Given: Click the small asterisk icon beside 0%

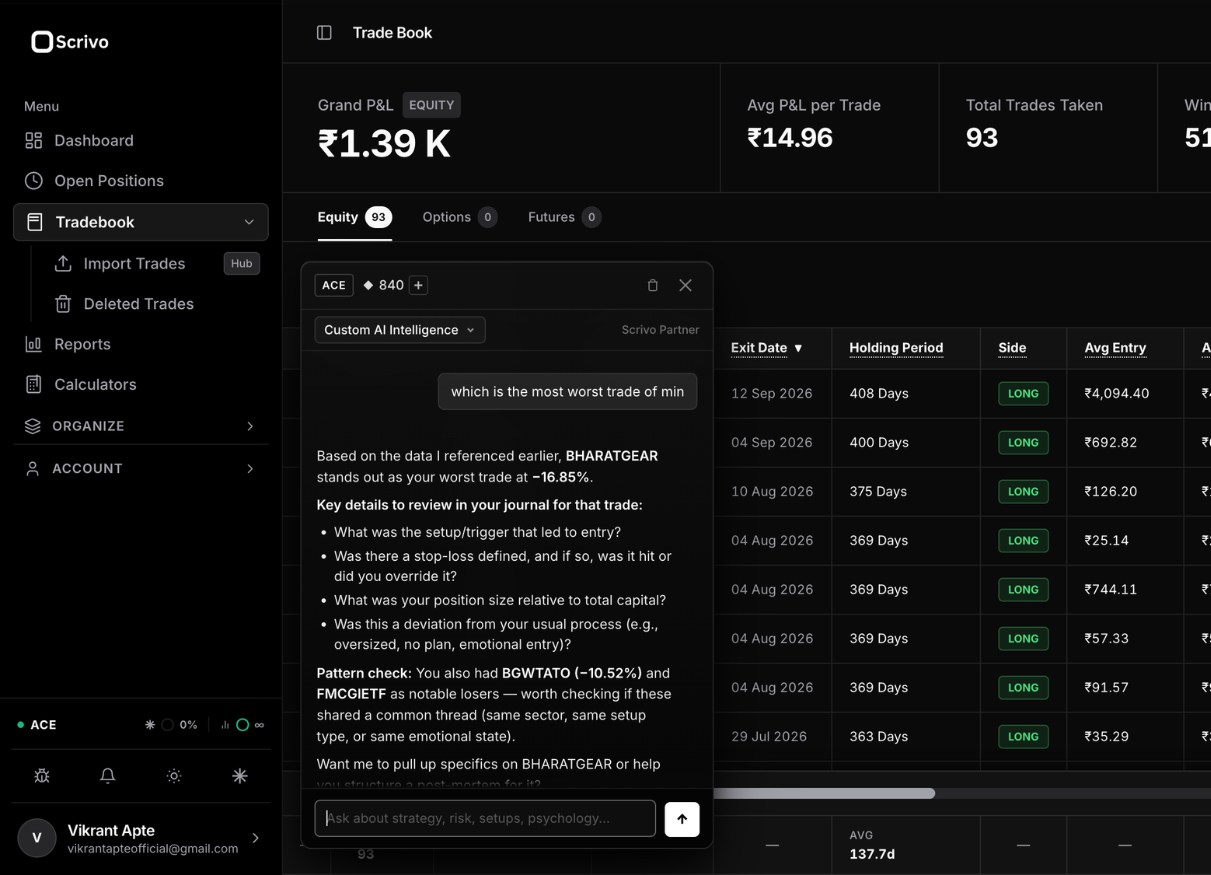Looking at the screenshot, I should coord(150,725).
